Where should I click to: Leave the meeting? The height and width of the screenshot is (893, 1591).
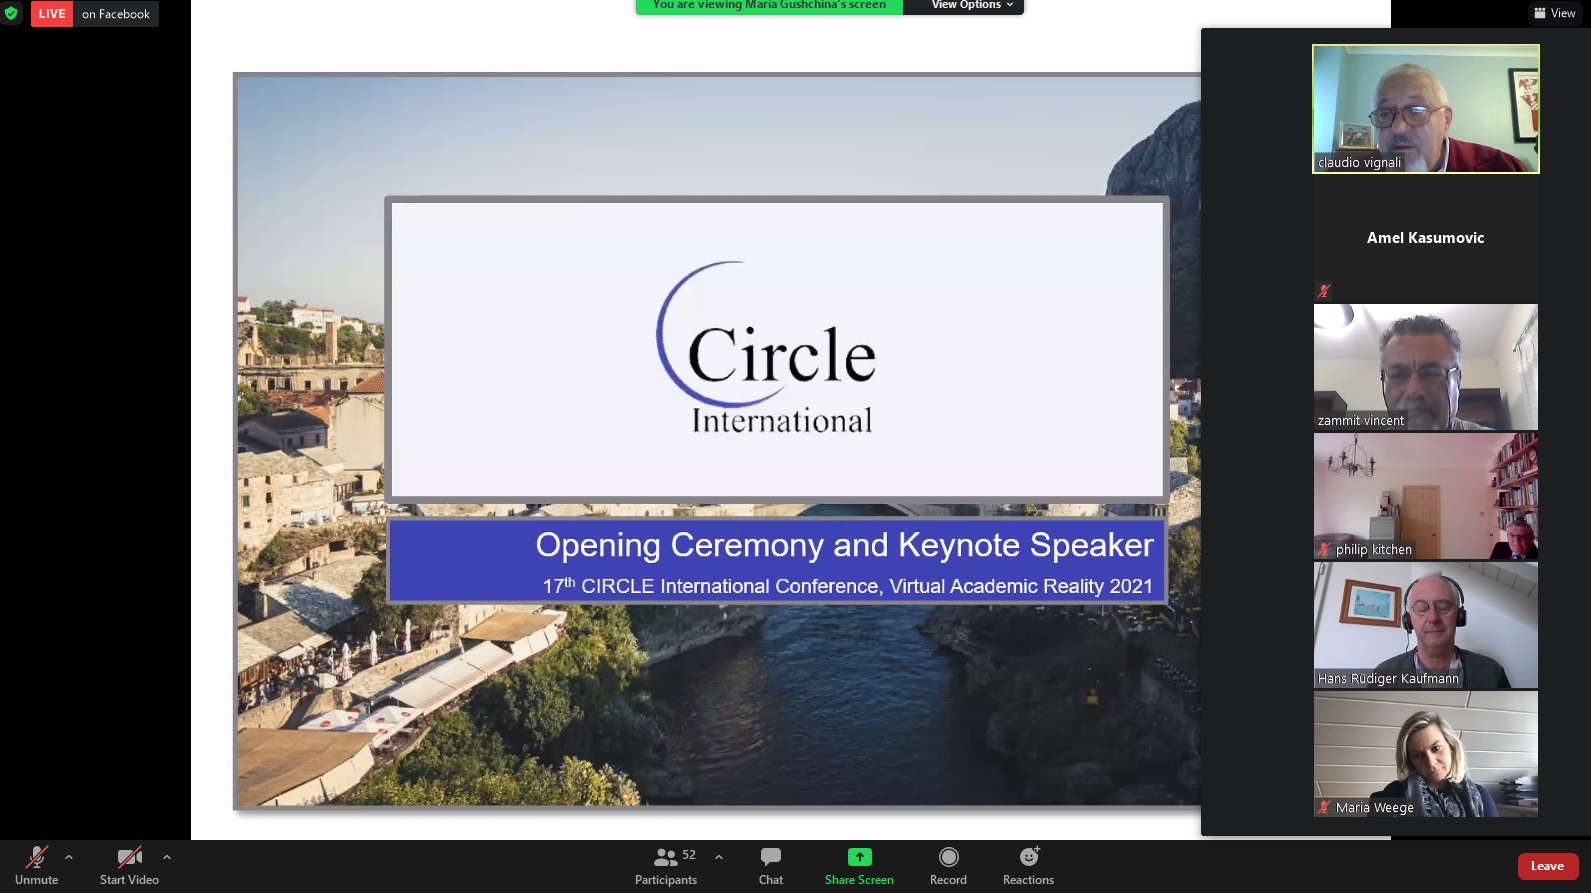[1547, 866]
